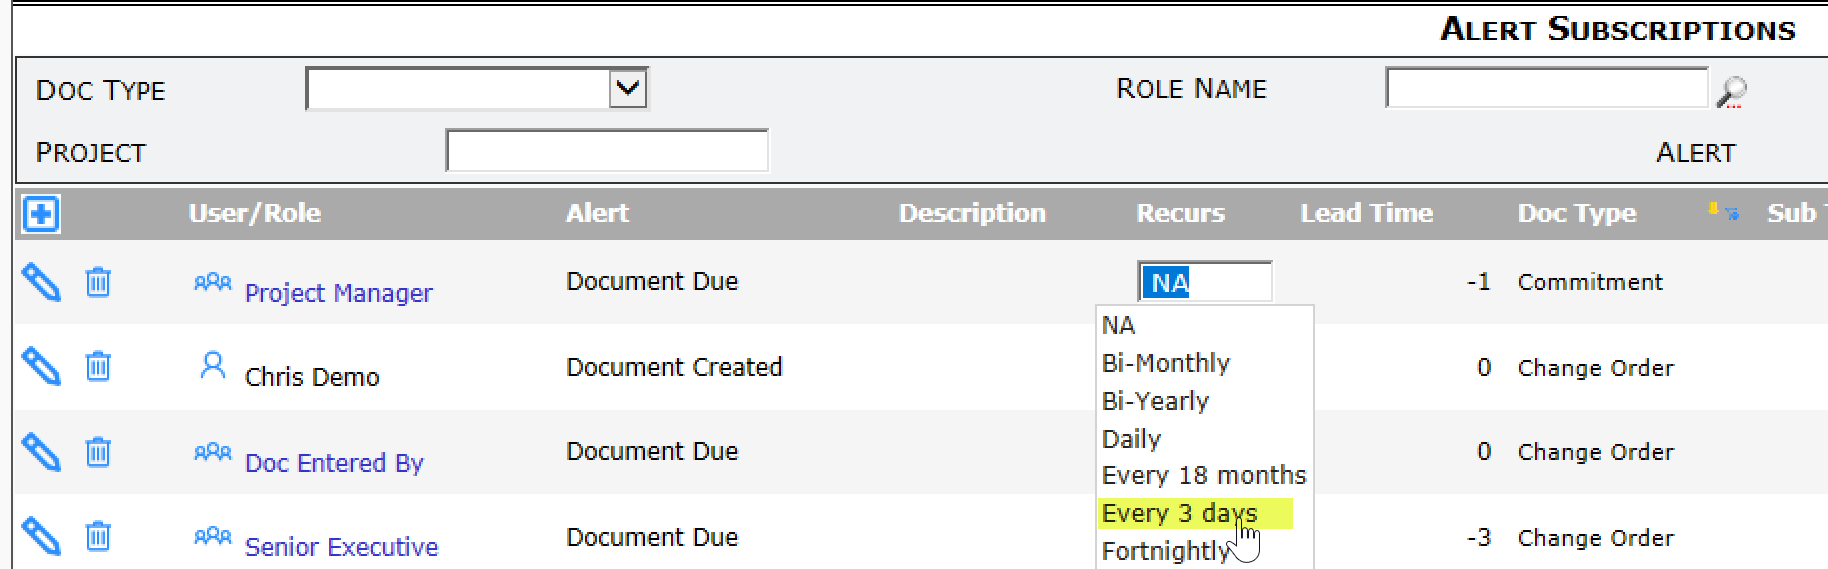Delete the Chris Demo subscription
The height and width of the screenshot is (569, 1828).
98,366
